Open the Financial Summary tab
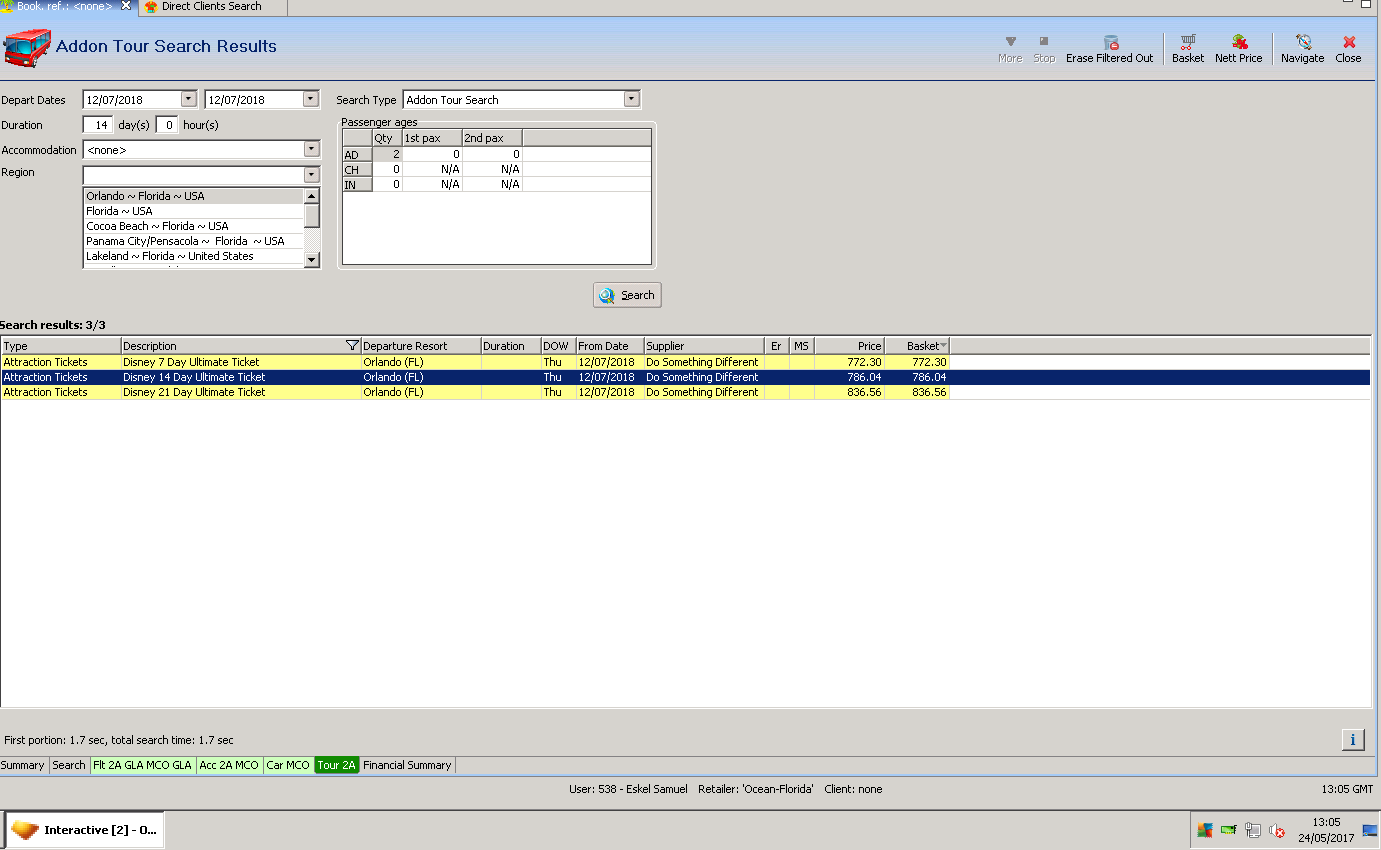This screenshot has height=850, width=1381. pos(407,765)
